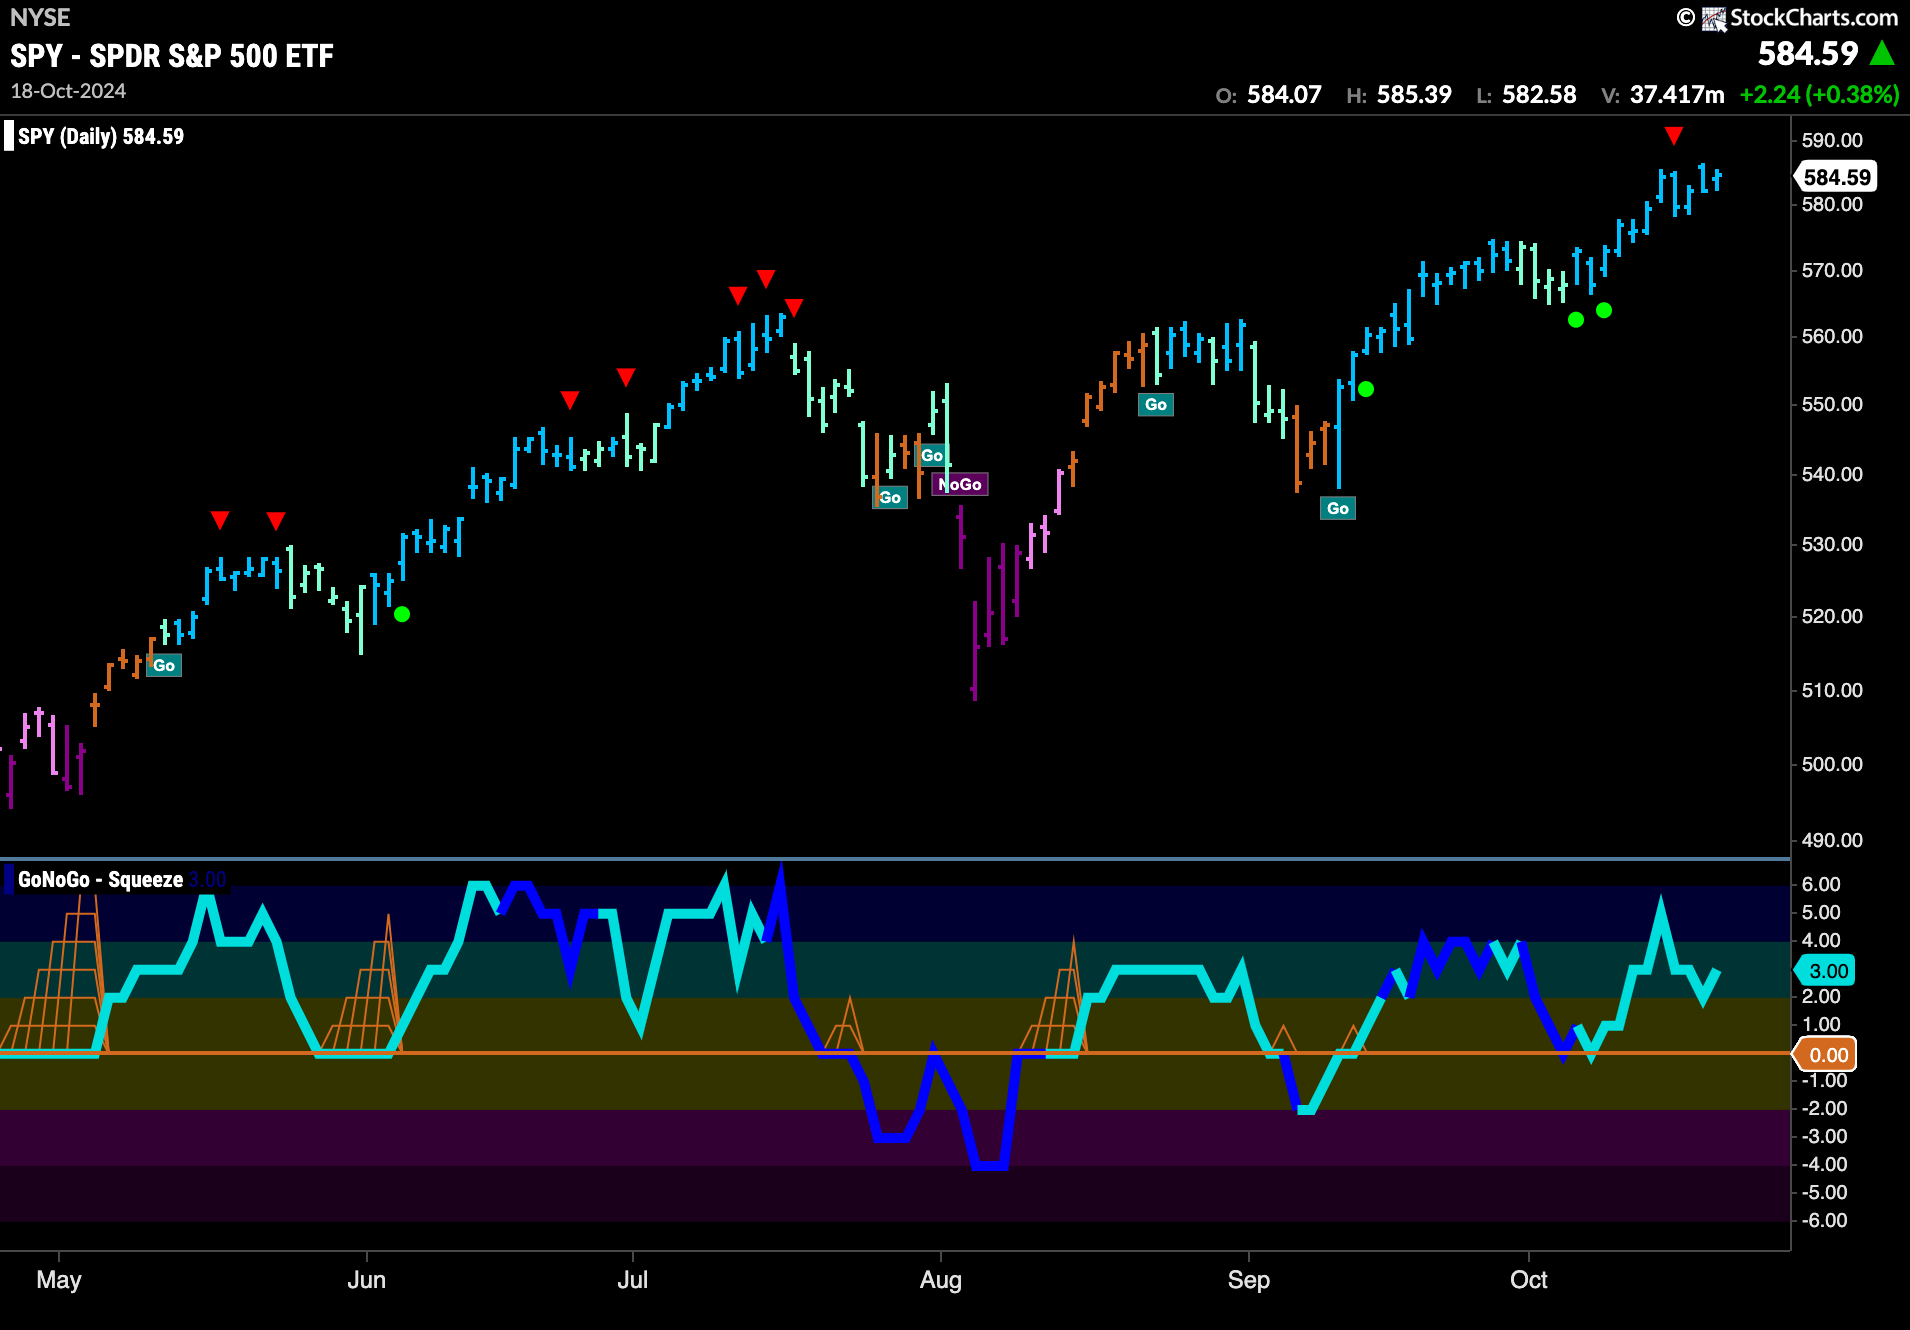The height and width of the screenshot is (1330, 1910).
Task: Click the orange 0.00 zero-line tag
Action: point(1826,1054)
